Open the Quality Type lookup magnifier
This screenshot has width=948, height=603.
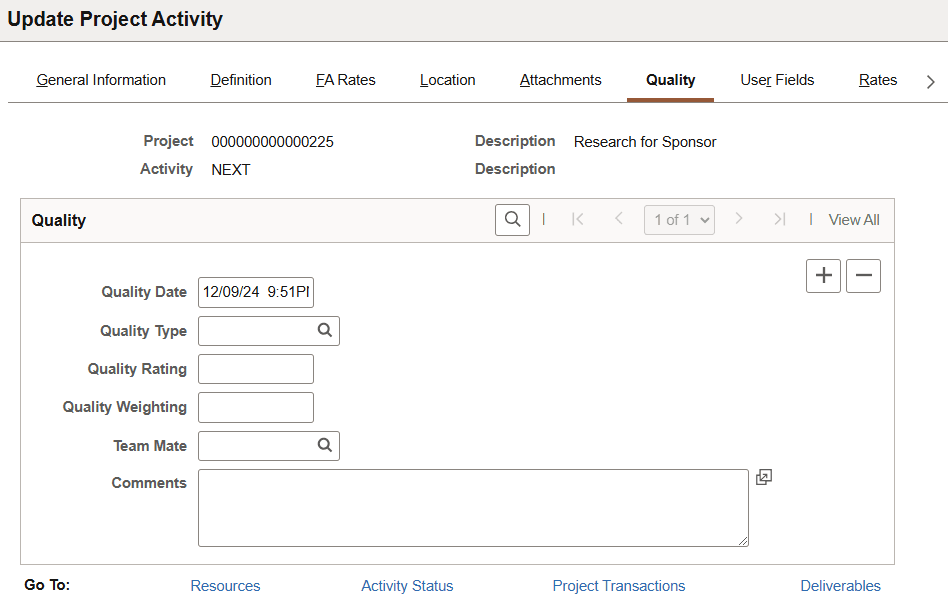tap(324, 330)
